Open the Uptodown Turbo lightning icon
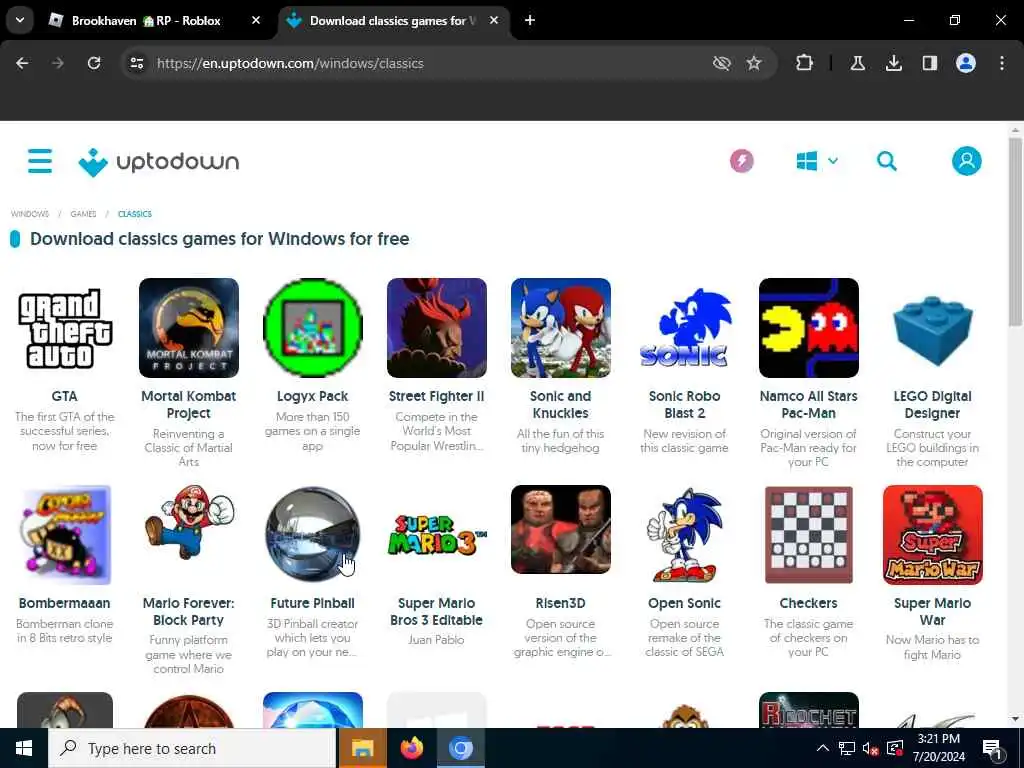Image resolution: width=1024 pixels, height=768 pixels. coord(741,161)
